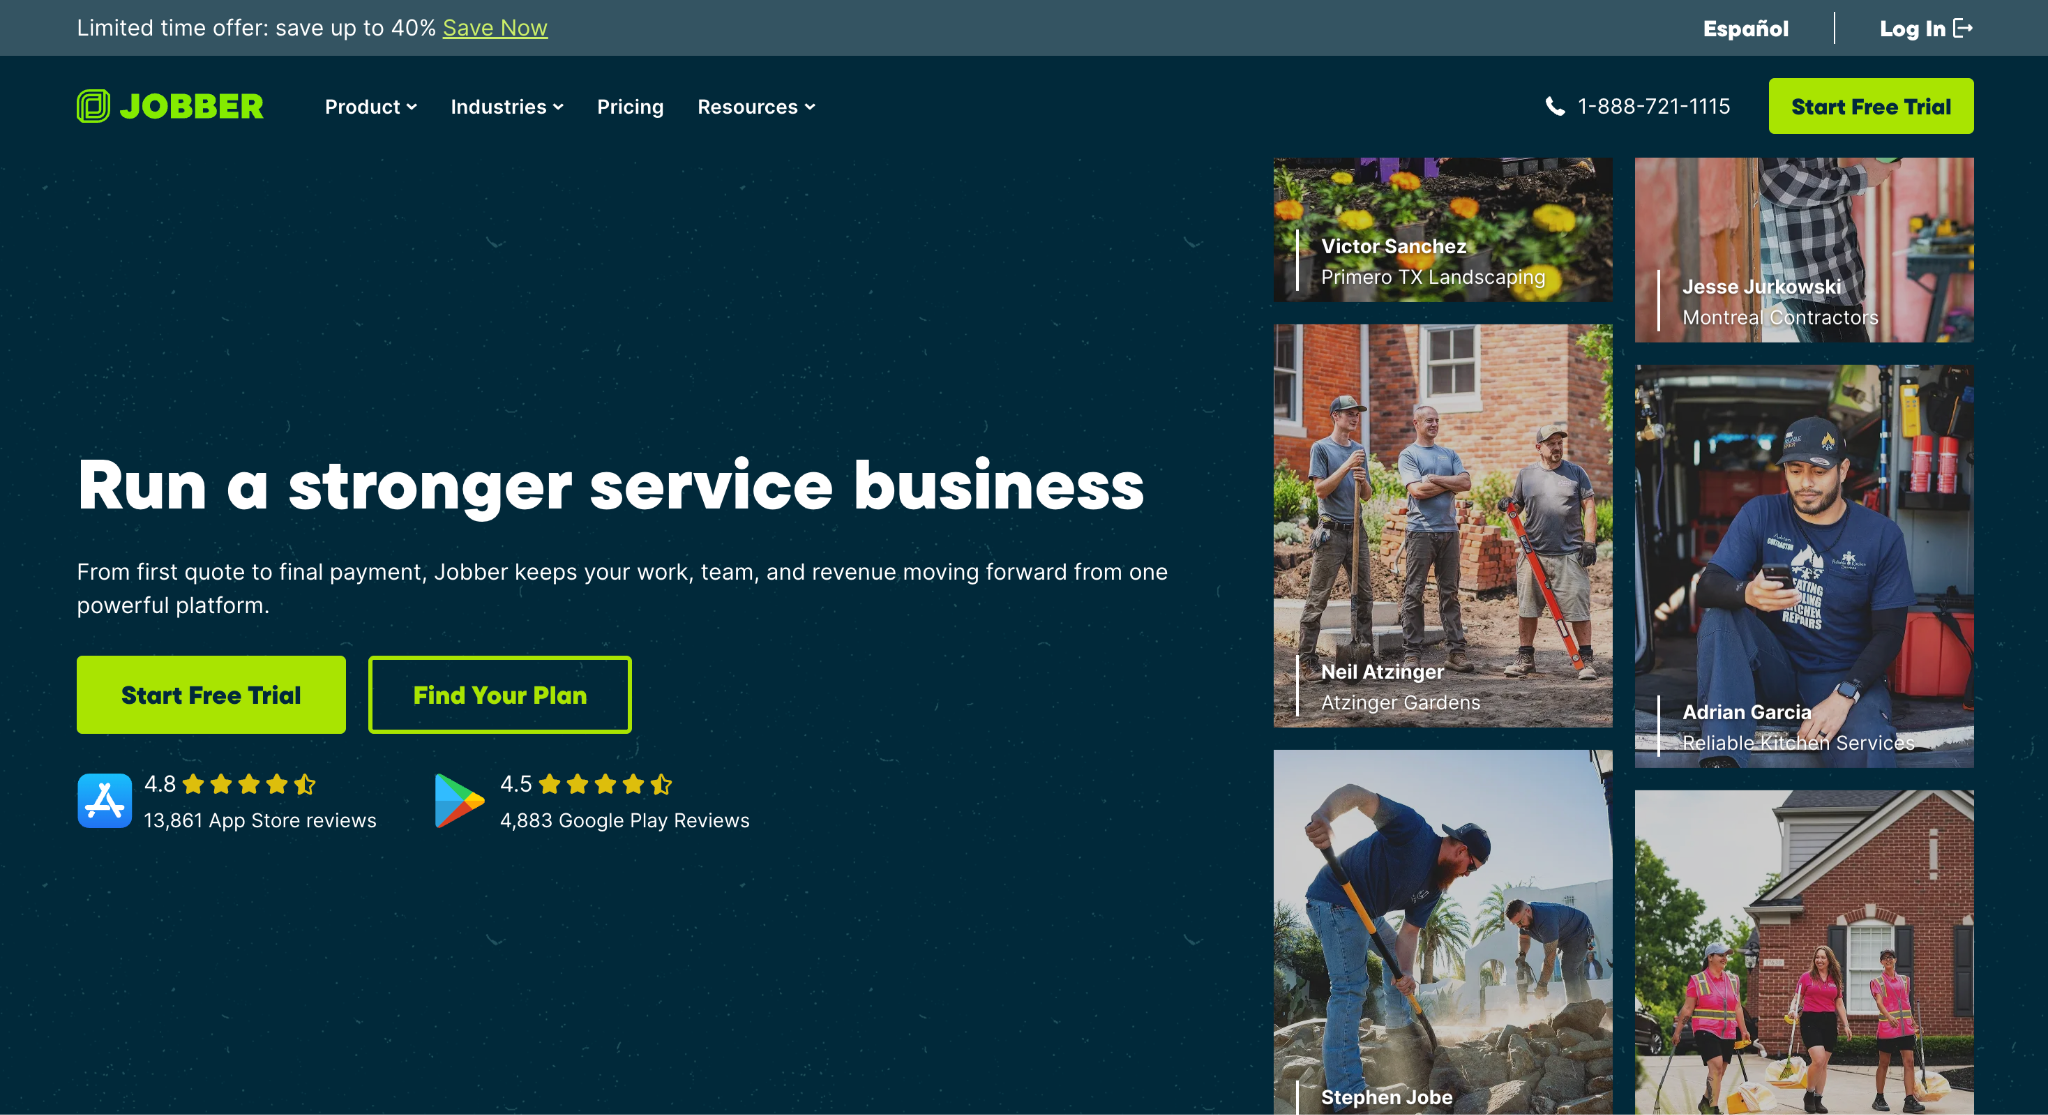The image size is (2048, 1115).
Task: Click the Log In arrow icon
Action: [x=1963, y=28]
